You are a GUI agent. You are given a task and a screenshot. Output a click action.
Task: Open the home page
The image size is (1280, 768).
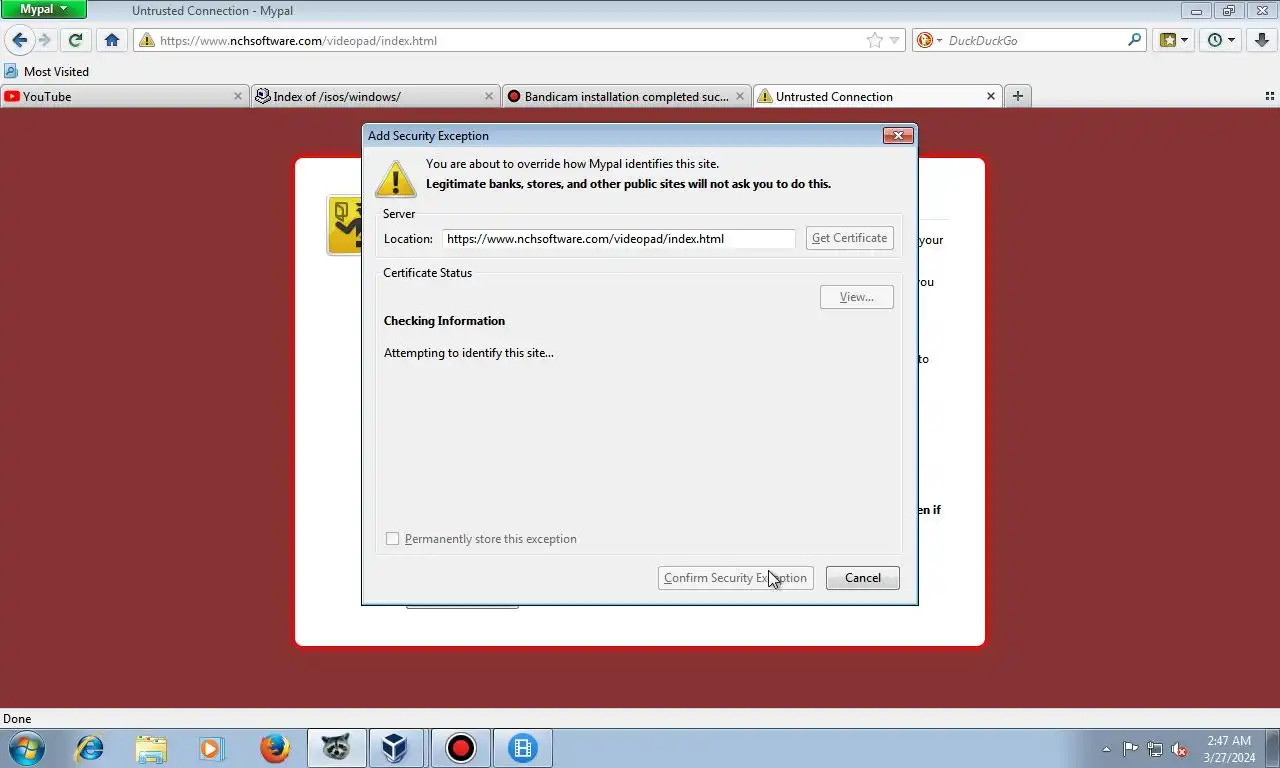point(112,40)
